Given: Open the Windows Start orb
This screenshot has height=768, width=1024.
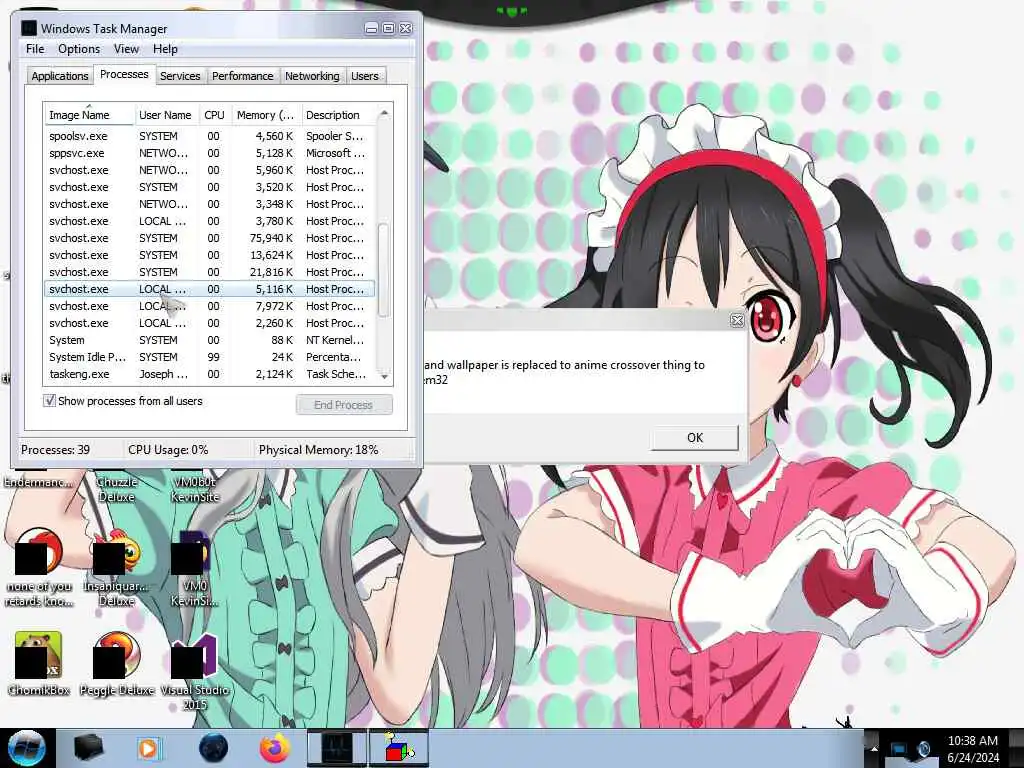Looking at the screenshot, I should click(x=27, y=748).
